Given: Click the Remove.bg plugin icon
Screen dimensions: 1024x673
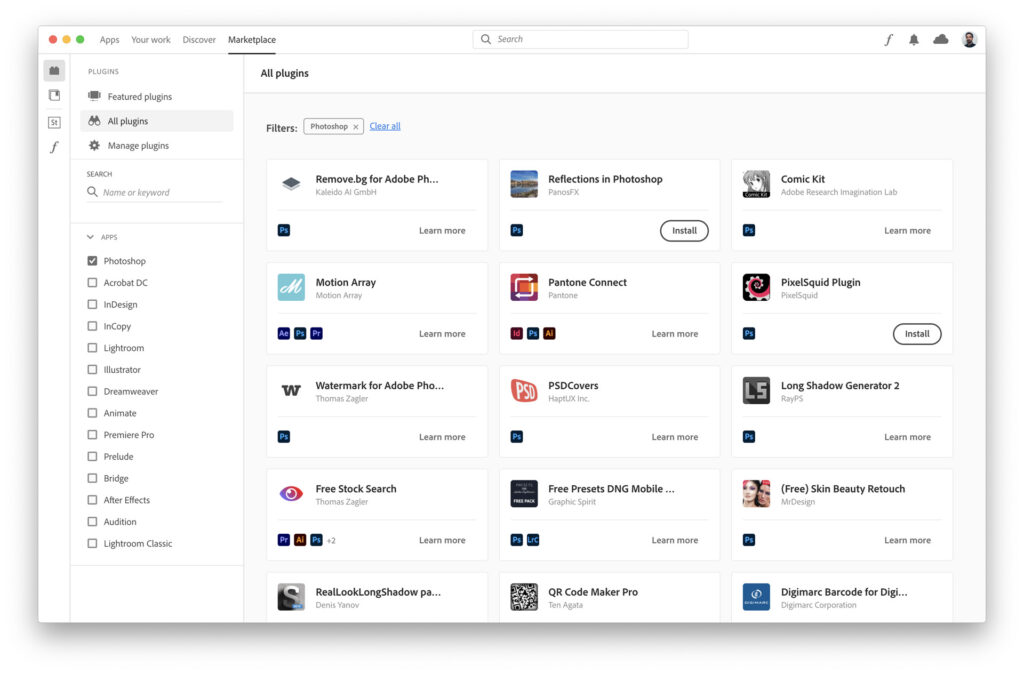Looking at the screenshot, I should click(x=291, y=184).
